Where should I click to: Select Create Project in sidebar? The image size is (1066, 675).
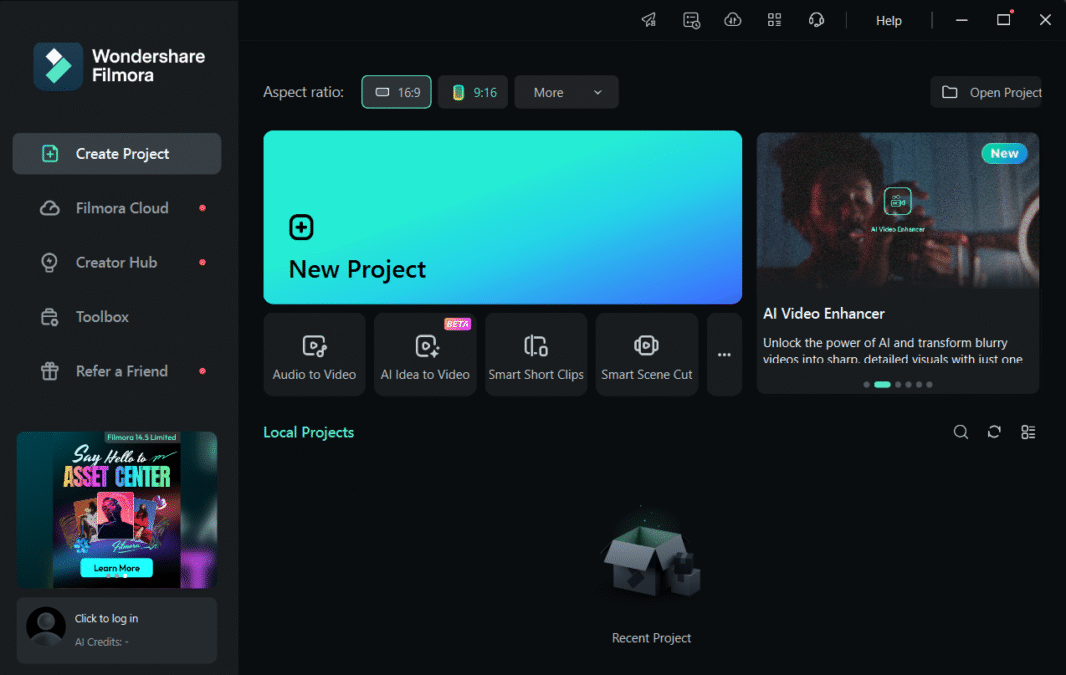117,154
